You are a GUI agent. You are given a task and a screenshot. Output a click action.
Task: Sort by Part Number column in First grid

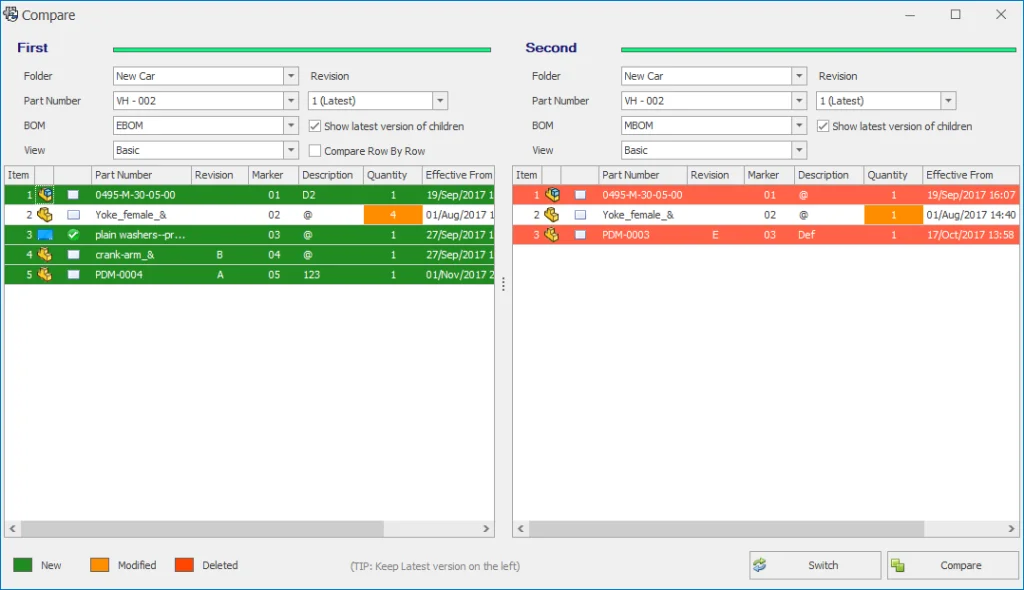tap(140, 175)
